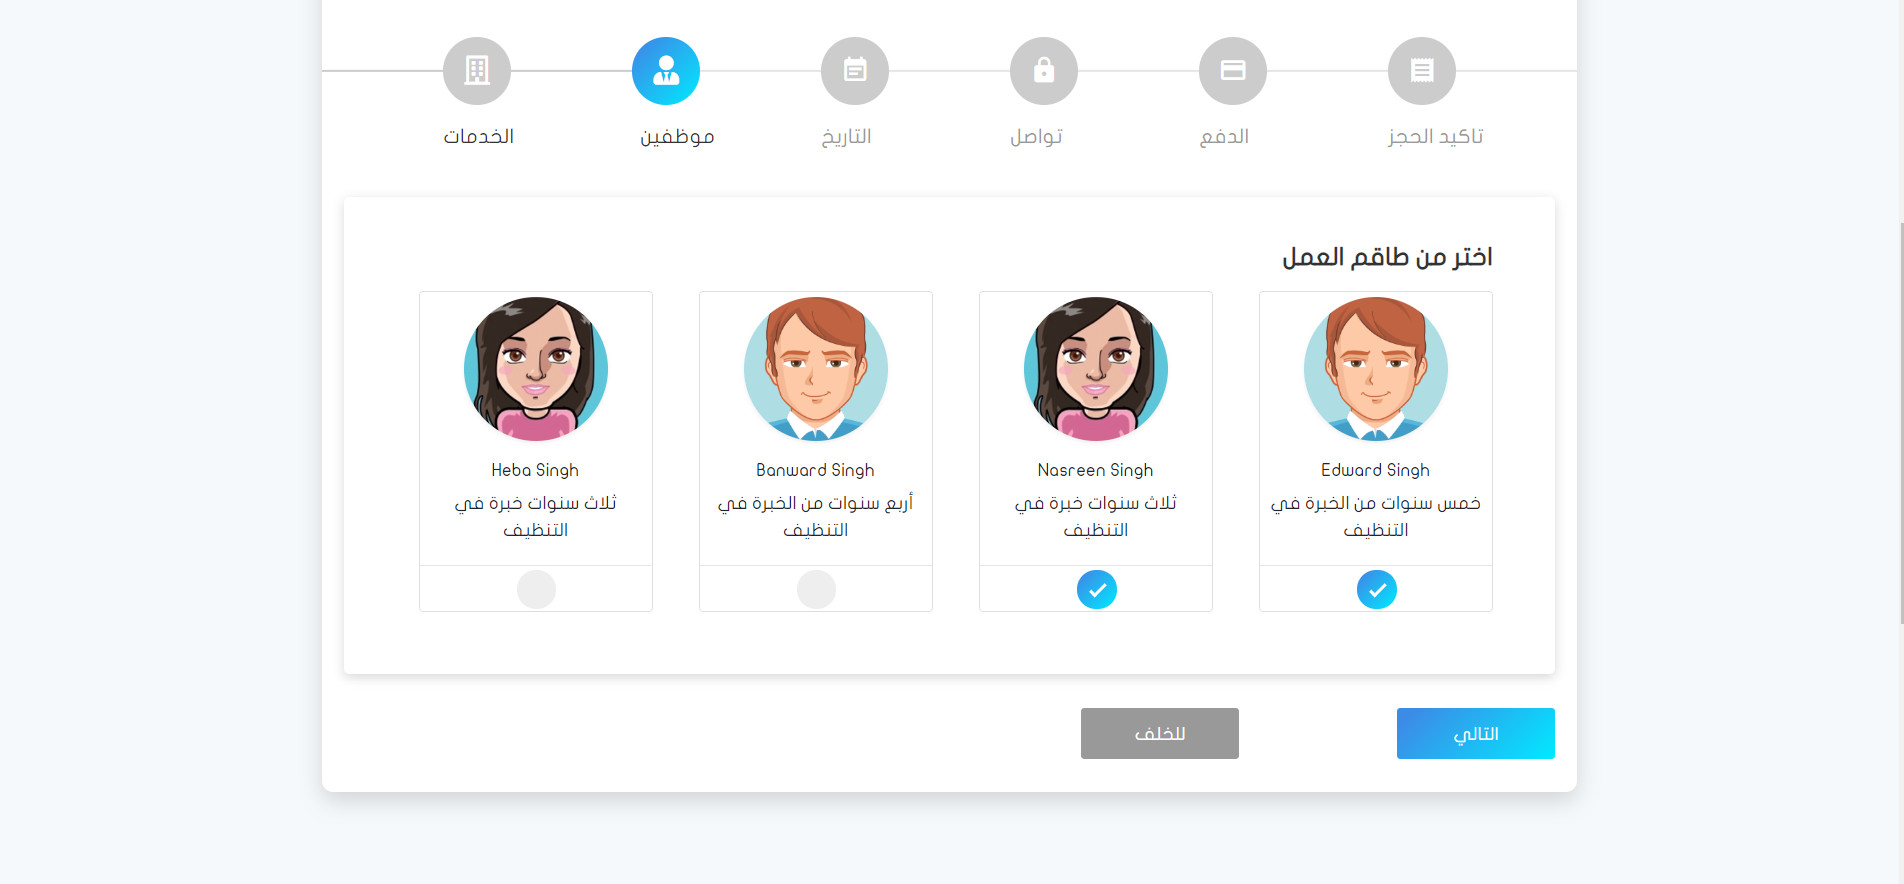Click the building icon for الخدمات step
The width and height of the screenshot is (1904, 884).
click(x=477, y=71)
